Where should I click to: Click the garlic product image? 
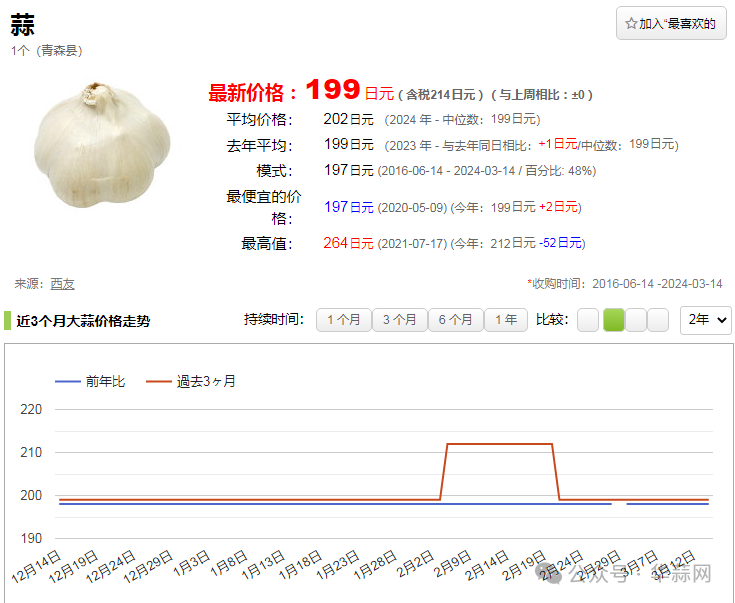pos(102,145)
